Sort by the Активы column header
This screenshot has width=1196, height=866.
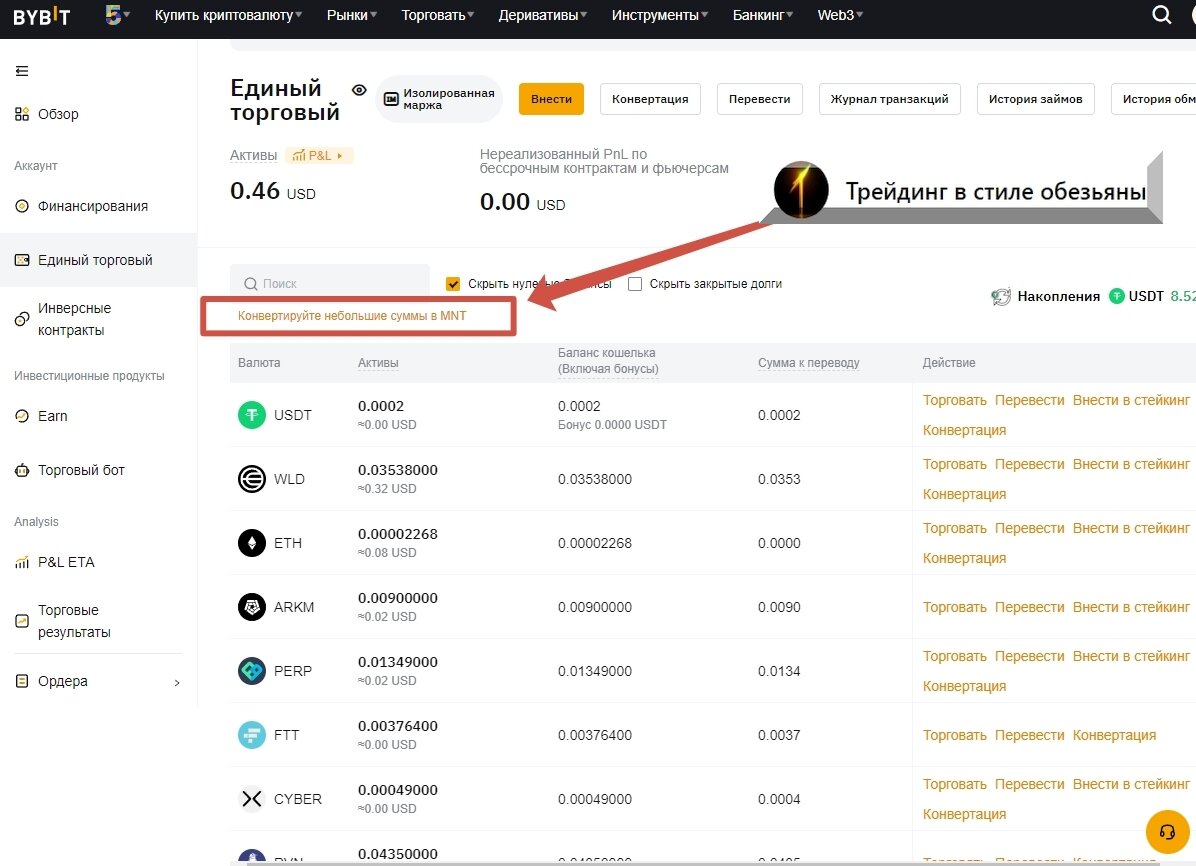tap(378, 363)
